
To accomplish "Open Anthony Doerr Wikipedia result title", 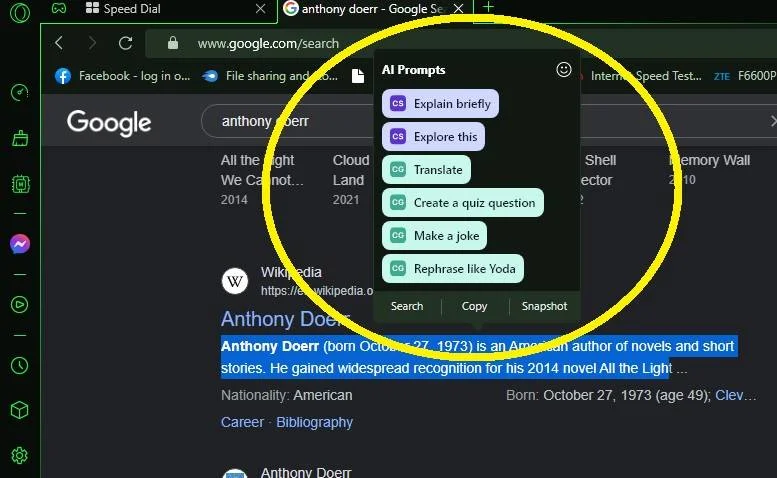I will (x=285, y=319).
